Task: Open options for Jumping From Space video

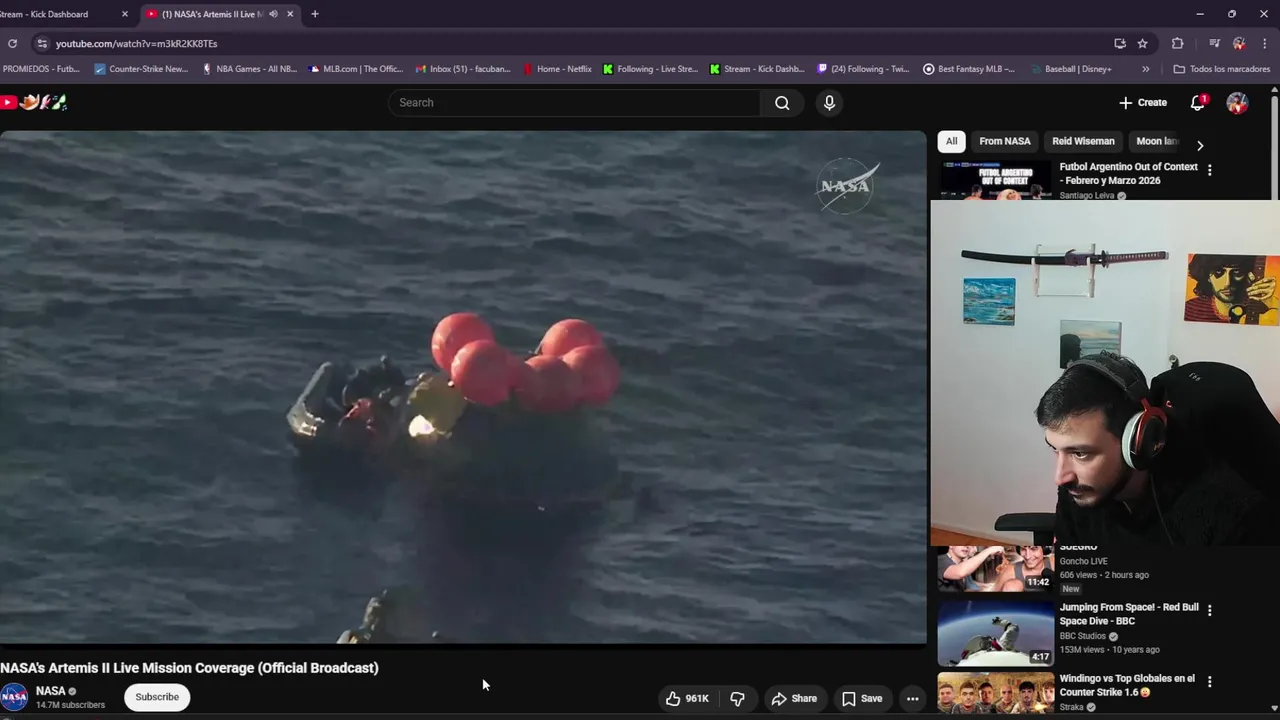Action: click(x=1210, y=610)
